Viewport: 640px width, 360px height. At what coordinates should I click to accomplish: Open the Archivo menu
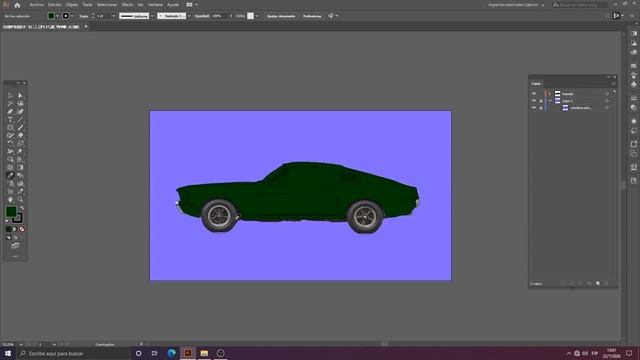pos(36,5)
